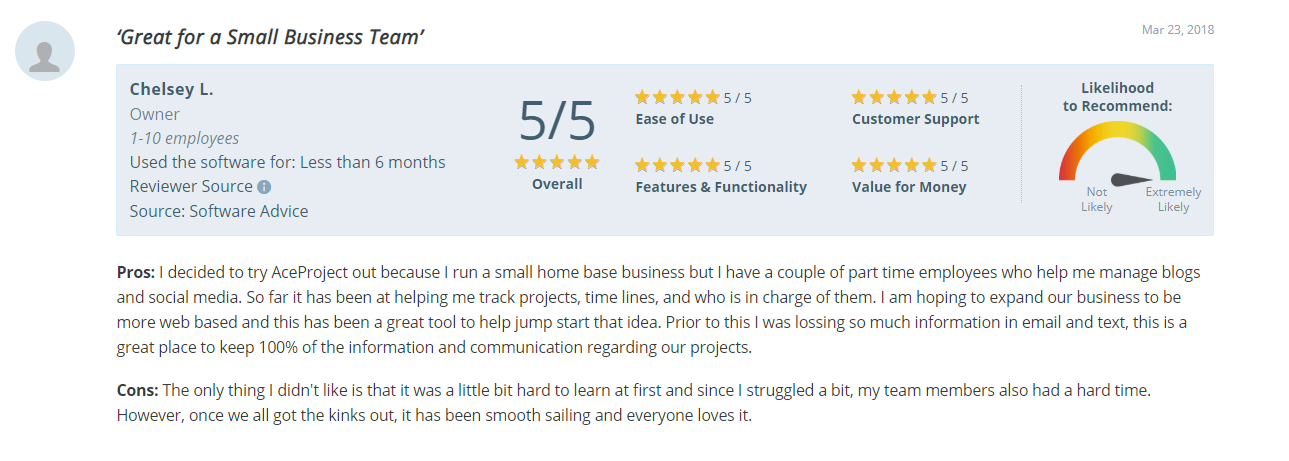Click the Features & Functionality stars

tap(677, 166)
